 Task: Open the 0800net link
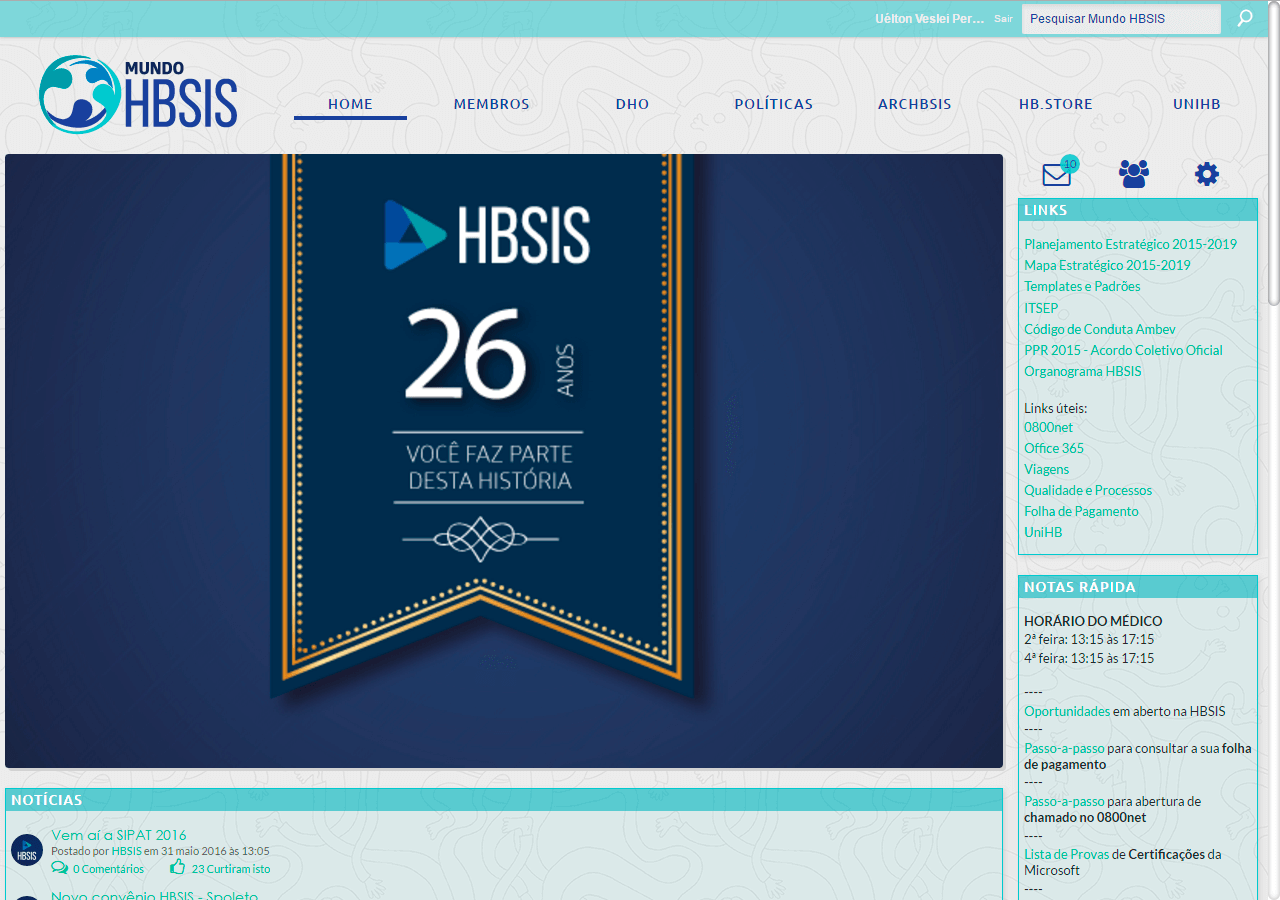pyautogui.click(x=1048, y=427)
